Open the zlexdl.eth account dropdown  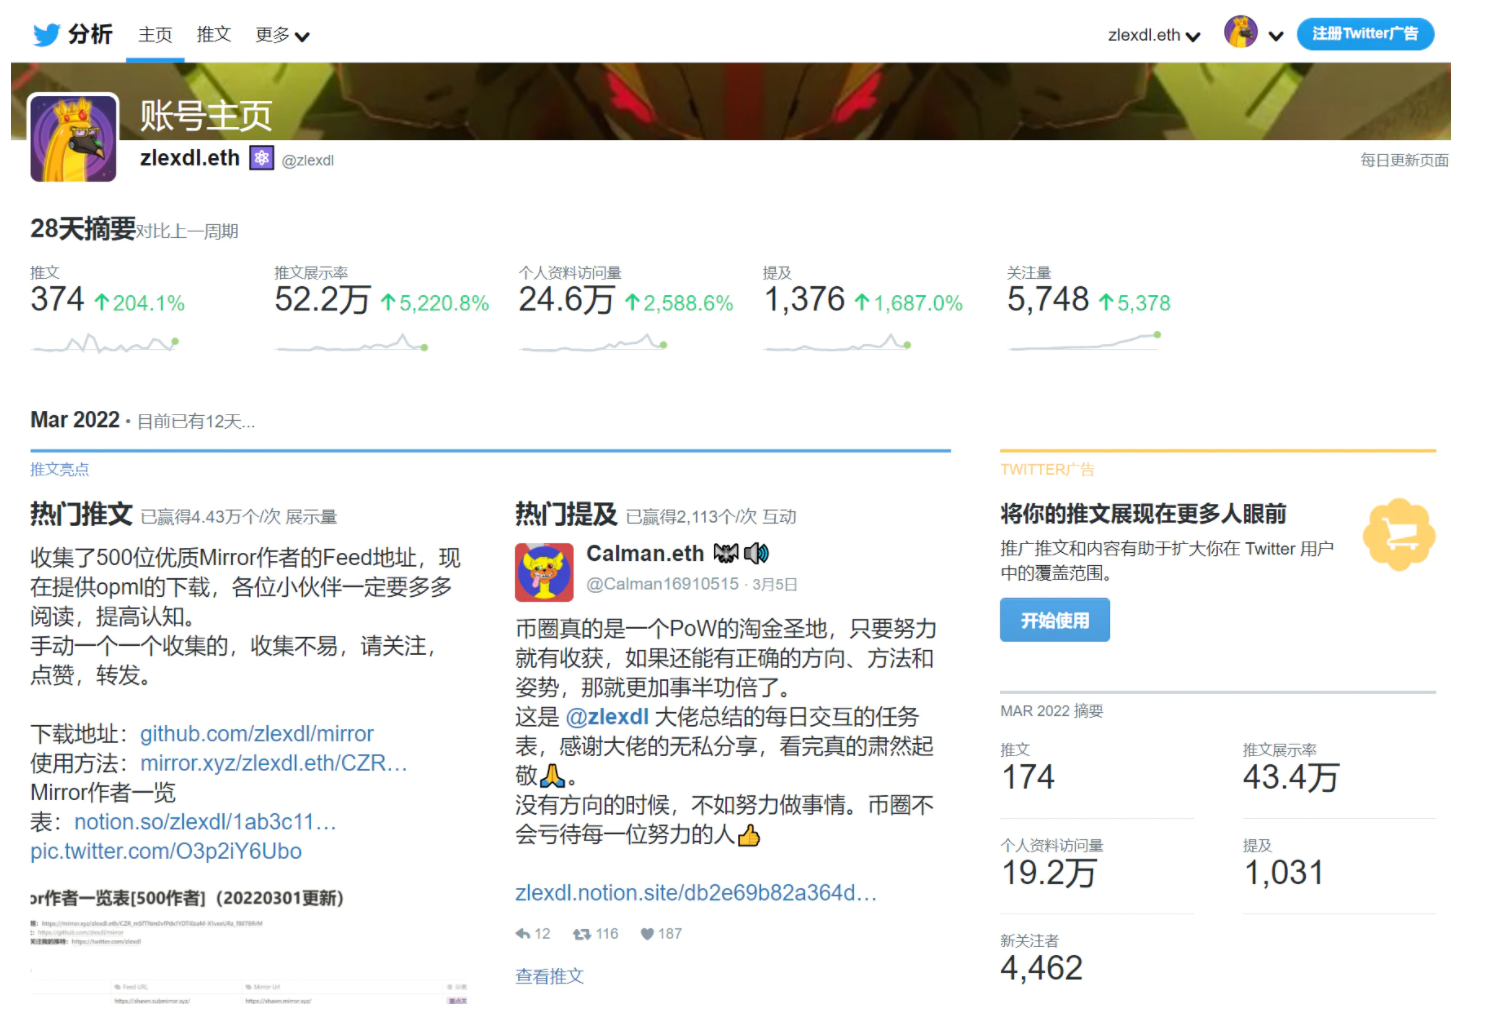click(1154, 35)
